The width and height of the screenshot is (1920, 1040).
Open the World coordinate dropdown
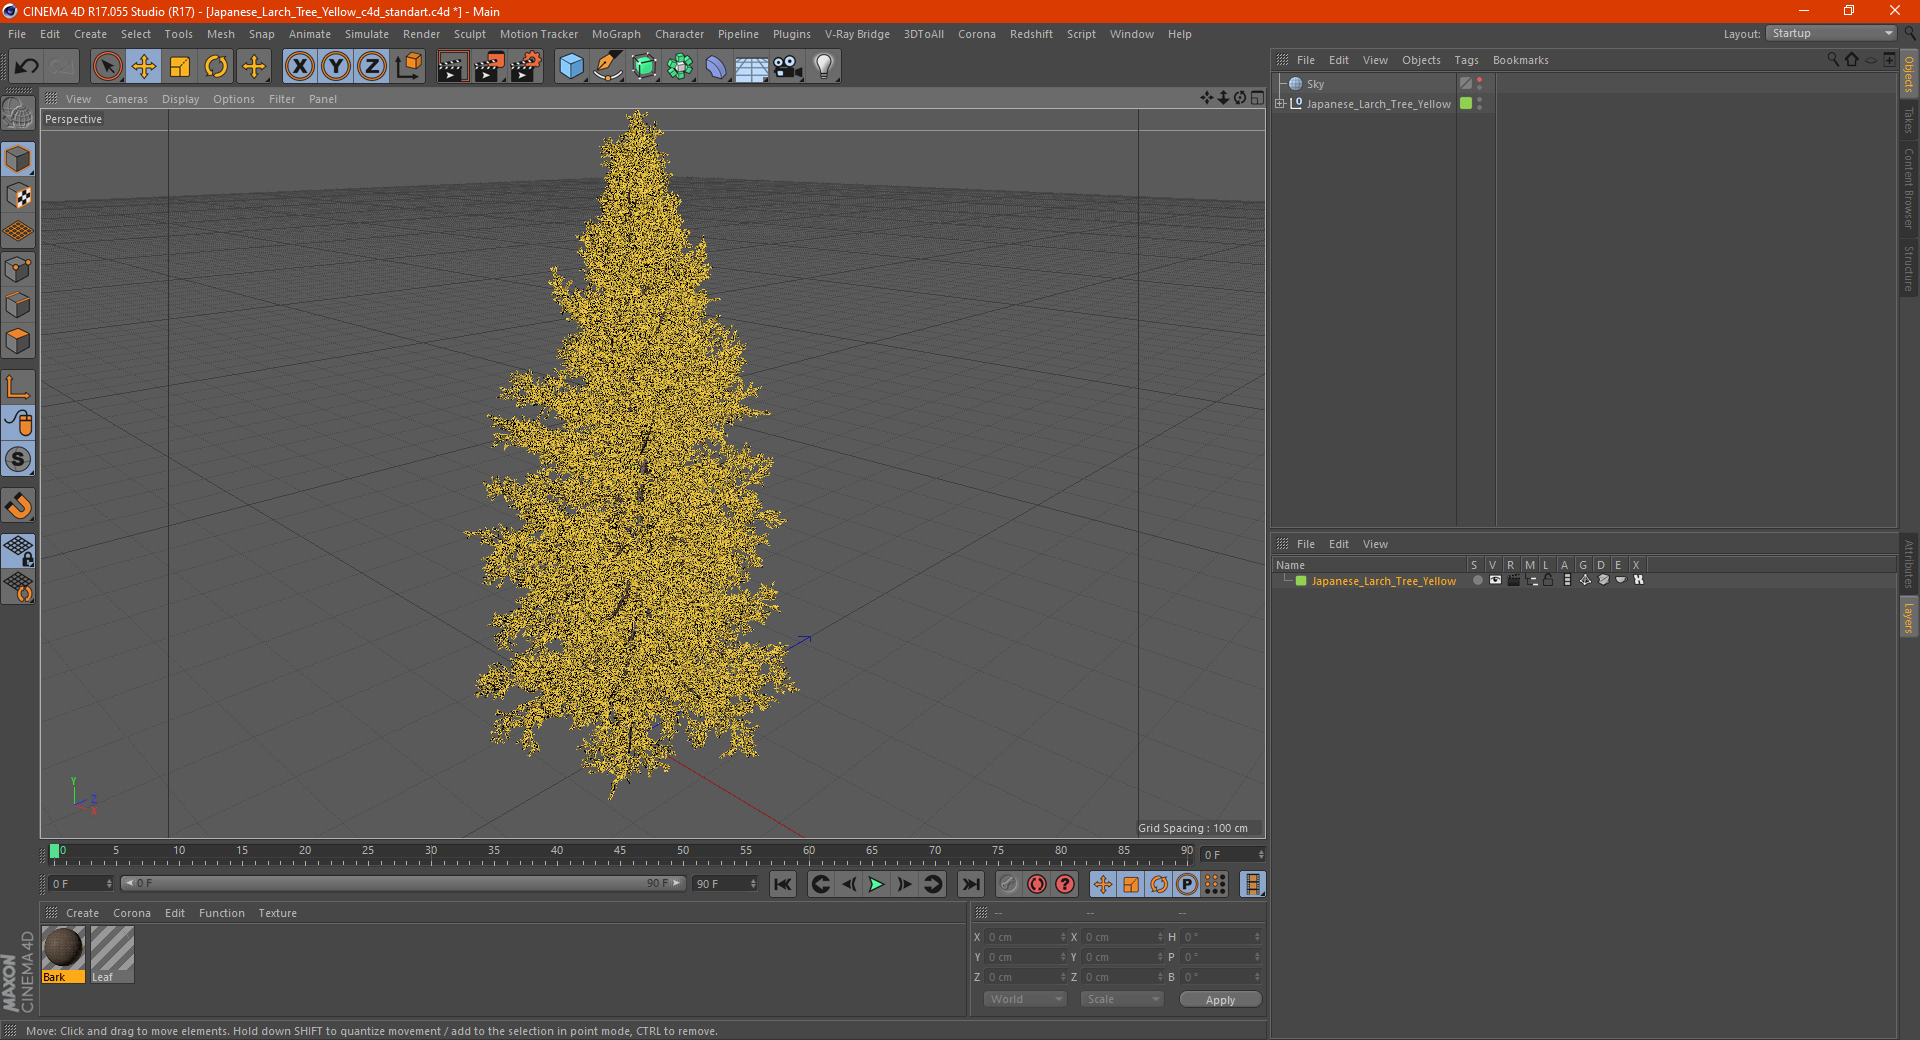tap(1025, 999)
